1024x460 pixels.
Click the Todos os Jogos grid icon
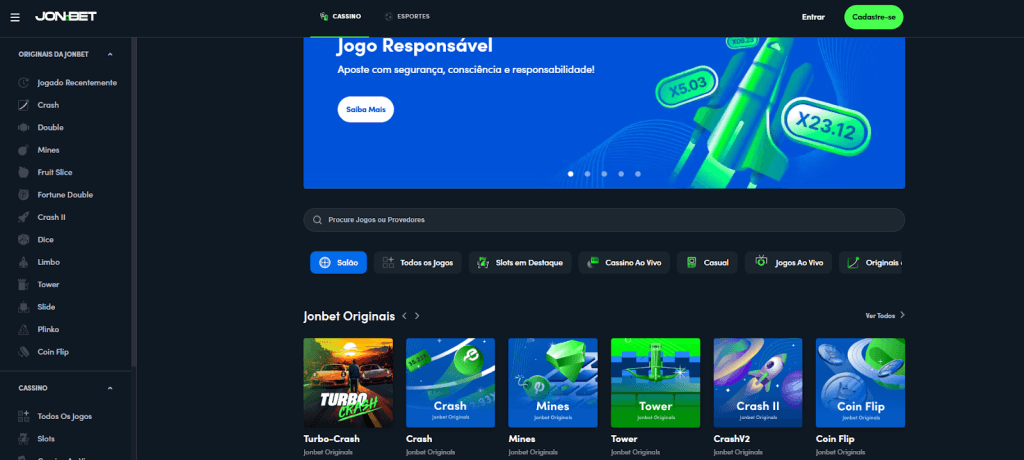pyautogui.click(x=388, y=263)
